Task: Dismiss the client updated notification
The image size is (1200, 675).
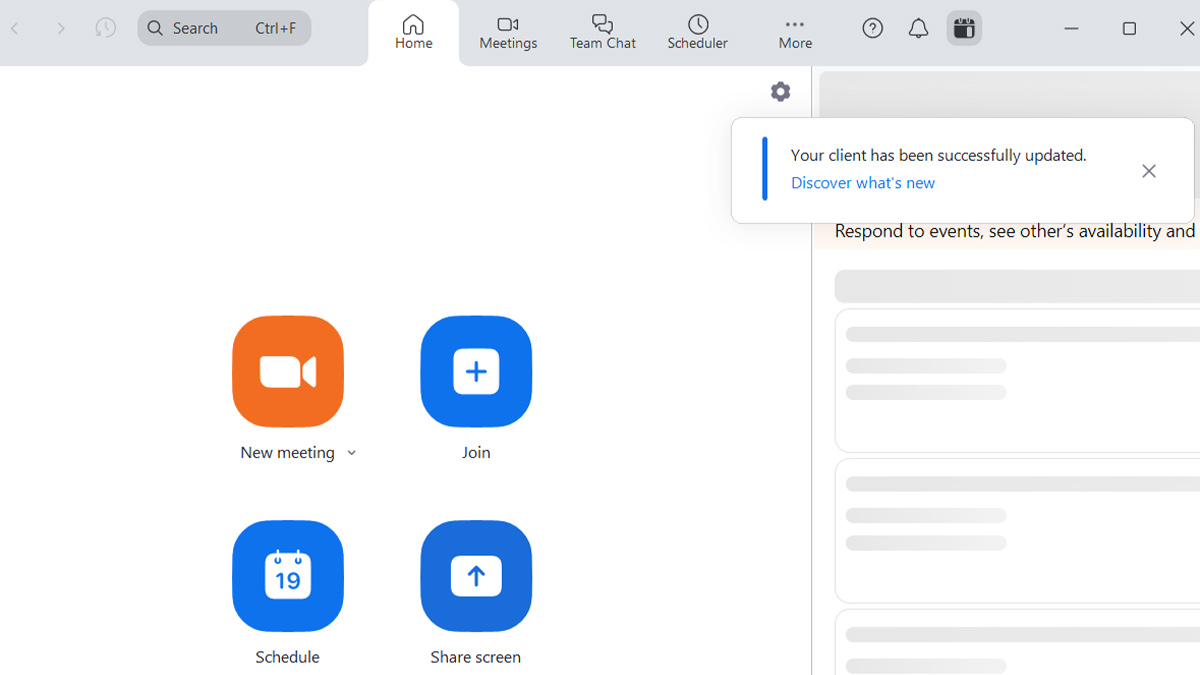Action: coord(1149,171)
